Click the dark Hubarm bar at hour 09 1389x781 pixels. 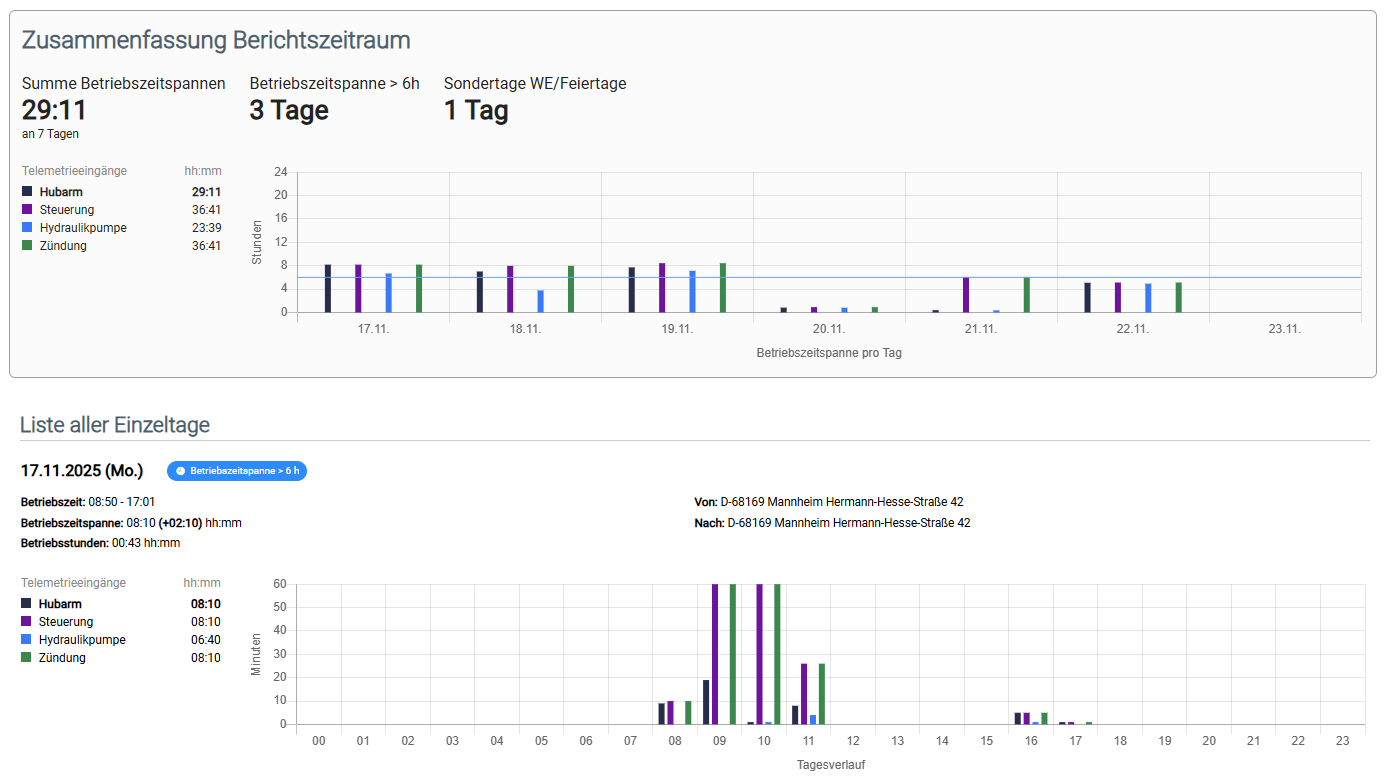(x=706, y=702)
